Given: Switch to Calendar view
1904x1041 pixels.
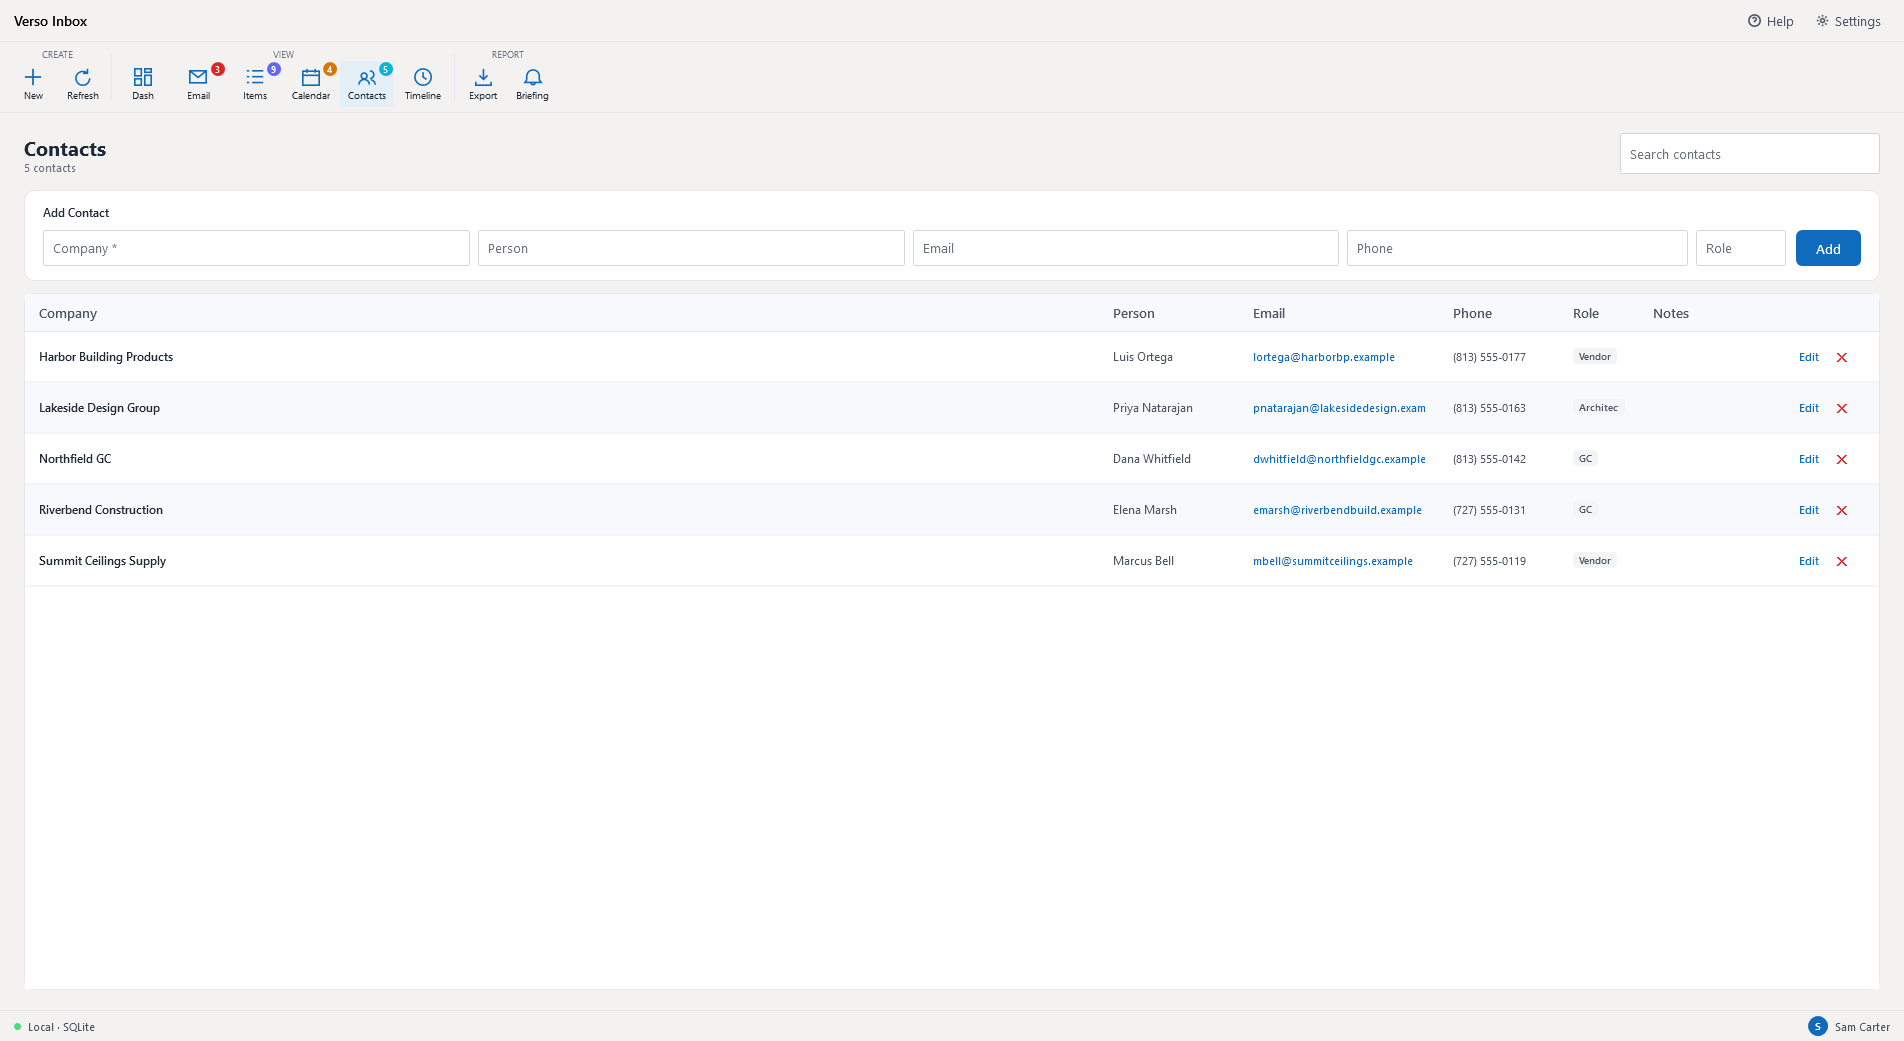Looking at the screenshot, I should [311, 84].
